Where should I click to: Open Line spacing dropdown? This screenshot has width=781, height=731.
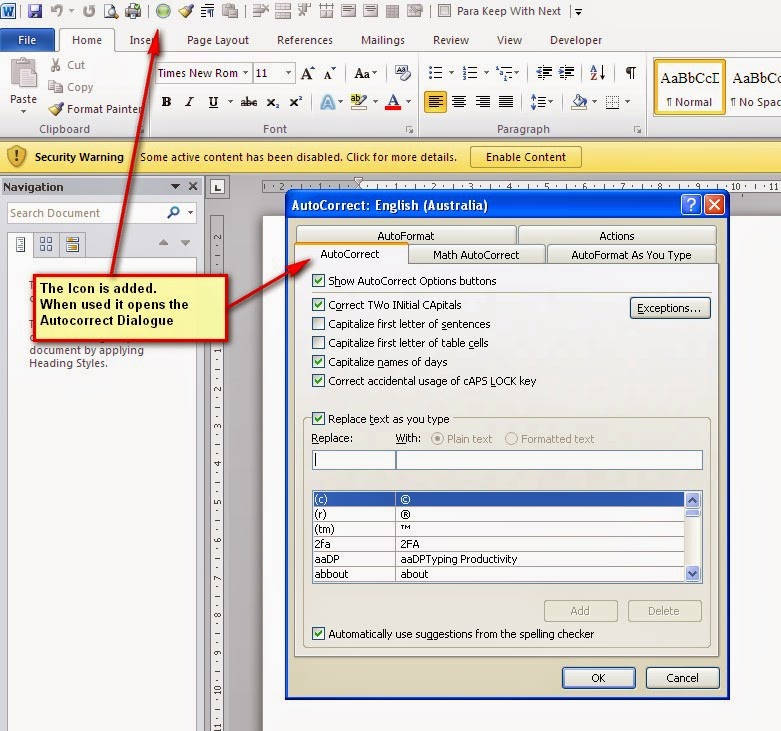point(542,102)
